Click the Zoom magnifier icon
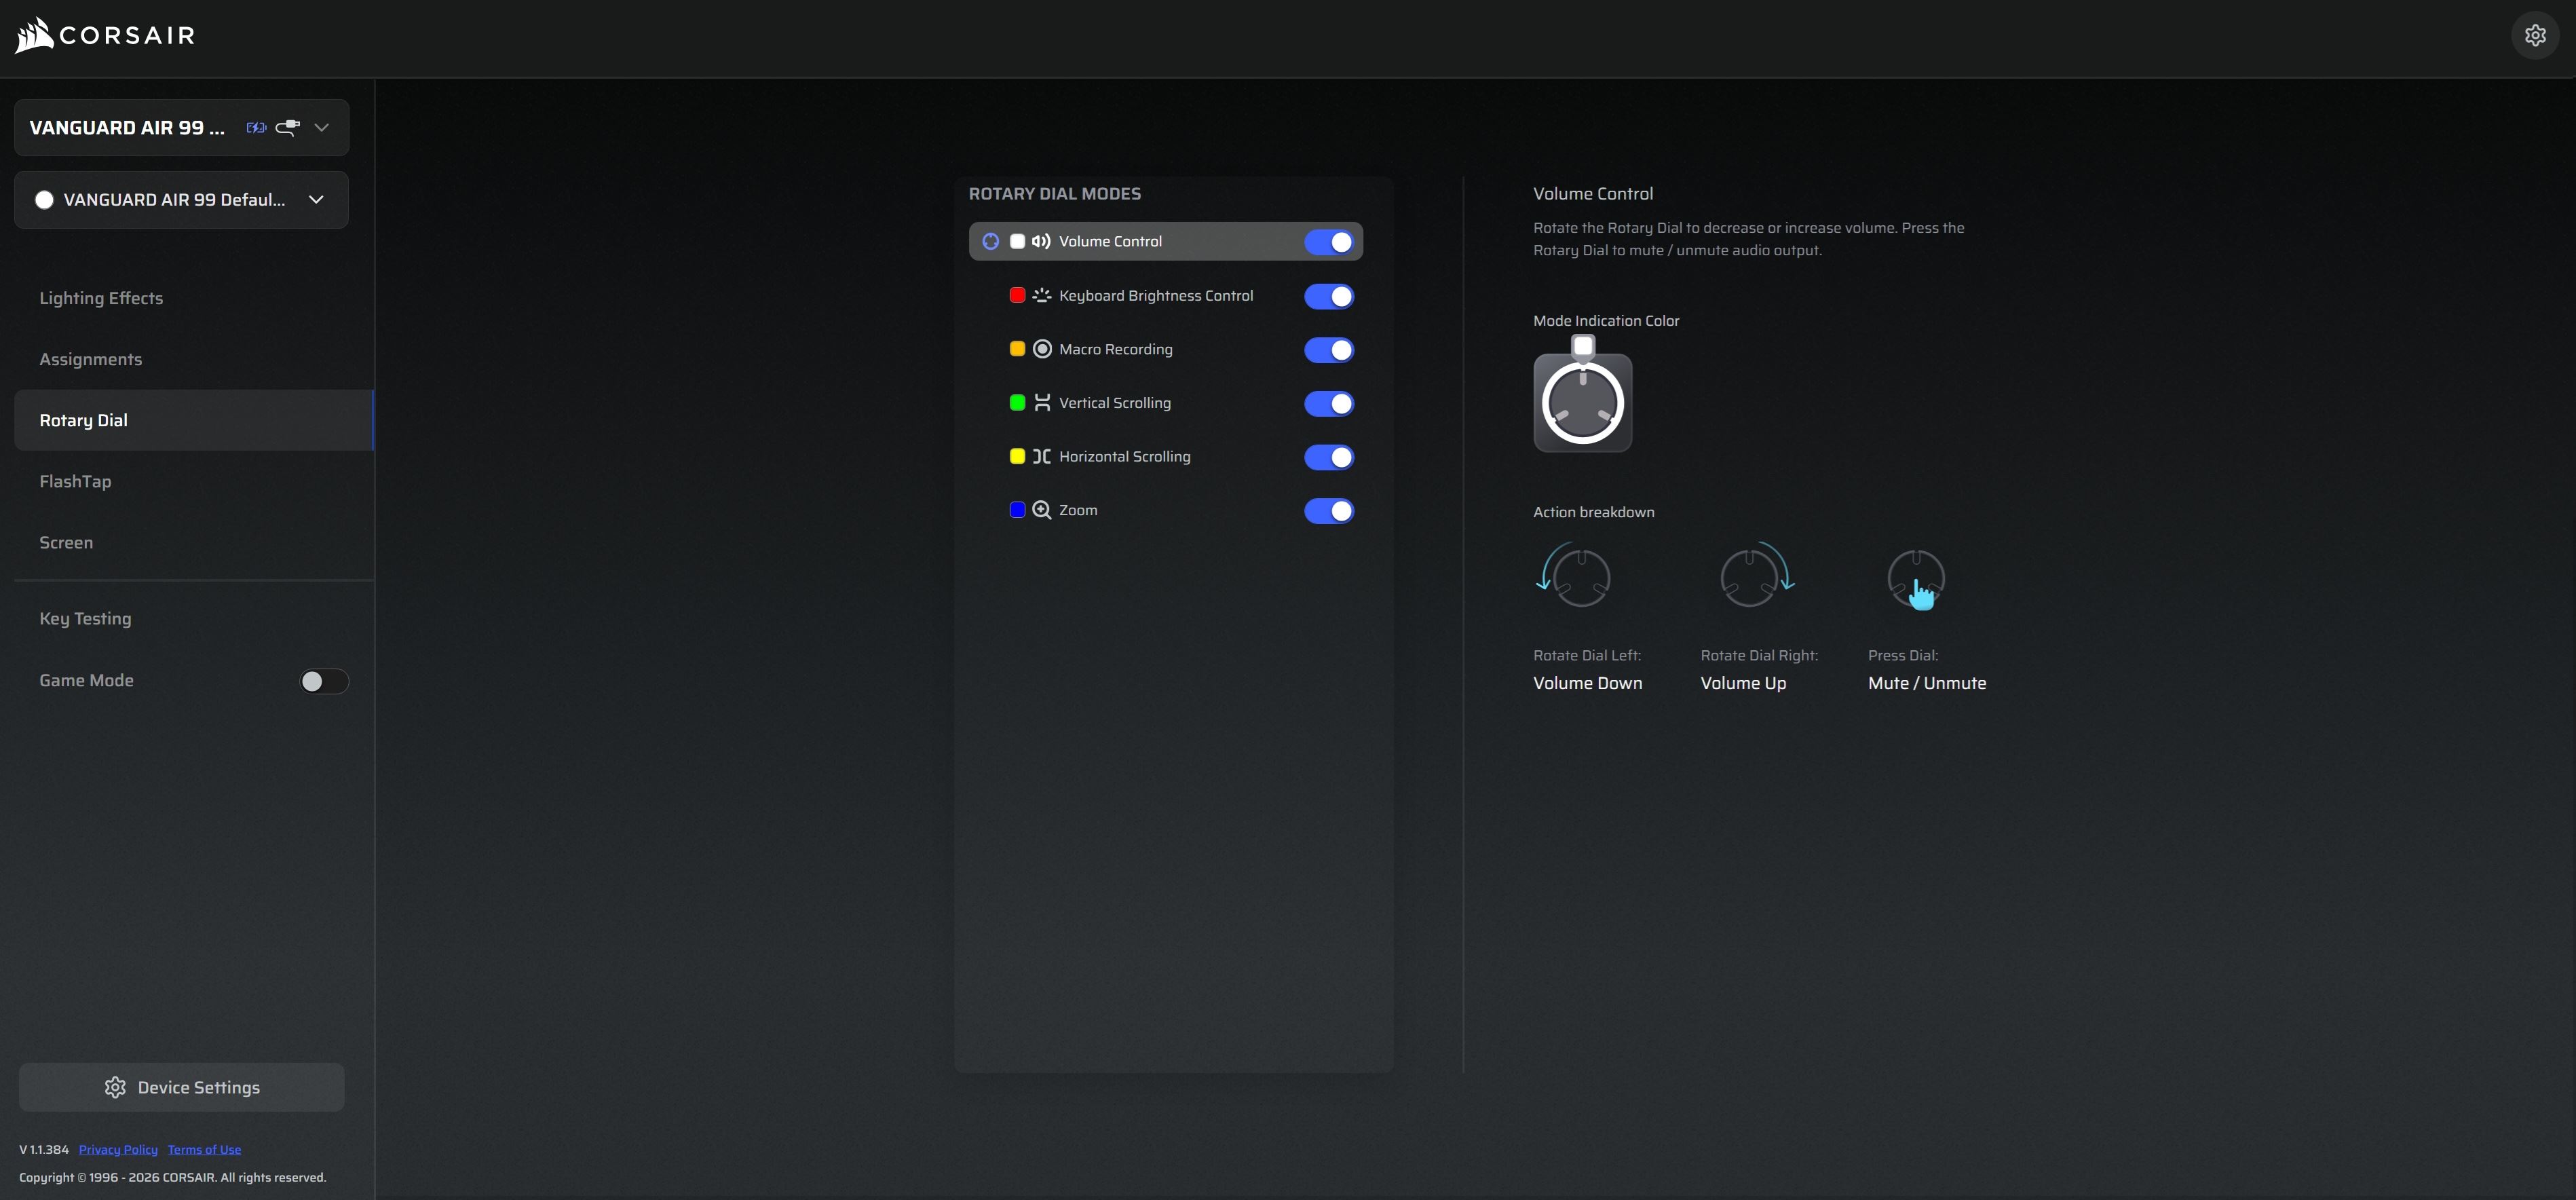The width and height of the screenshot is (2576, 1200). [1041, 510]
